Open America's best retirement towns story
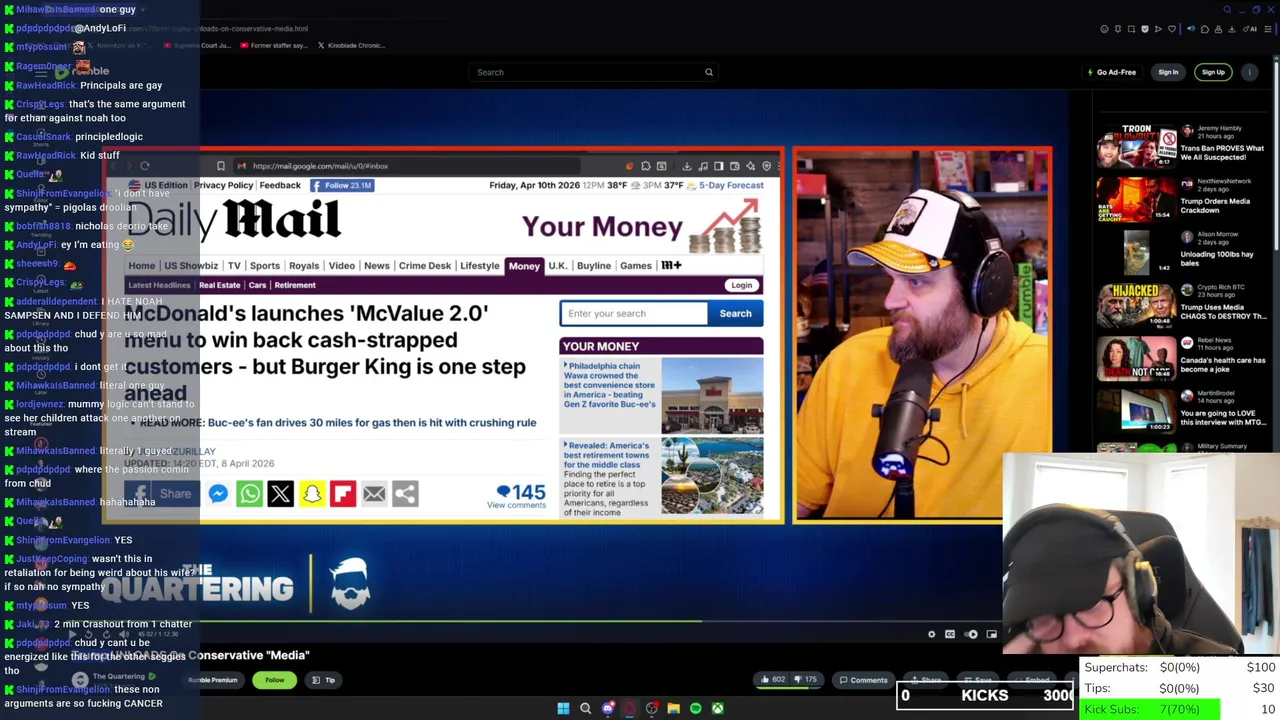Screen dimensions: 1280x720 (x=606, y=455)
